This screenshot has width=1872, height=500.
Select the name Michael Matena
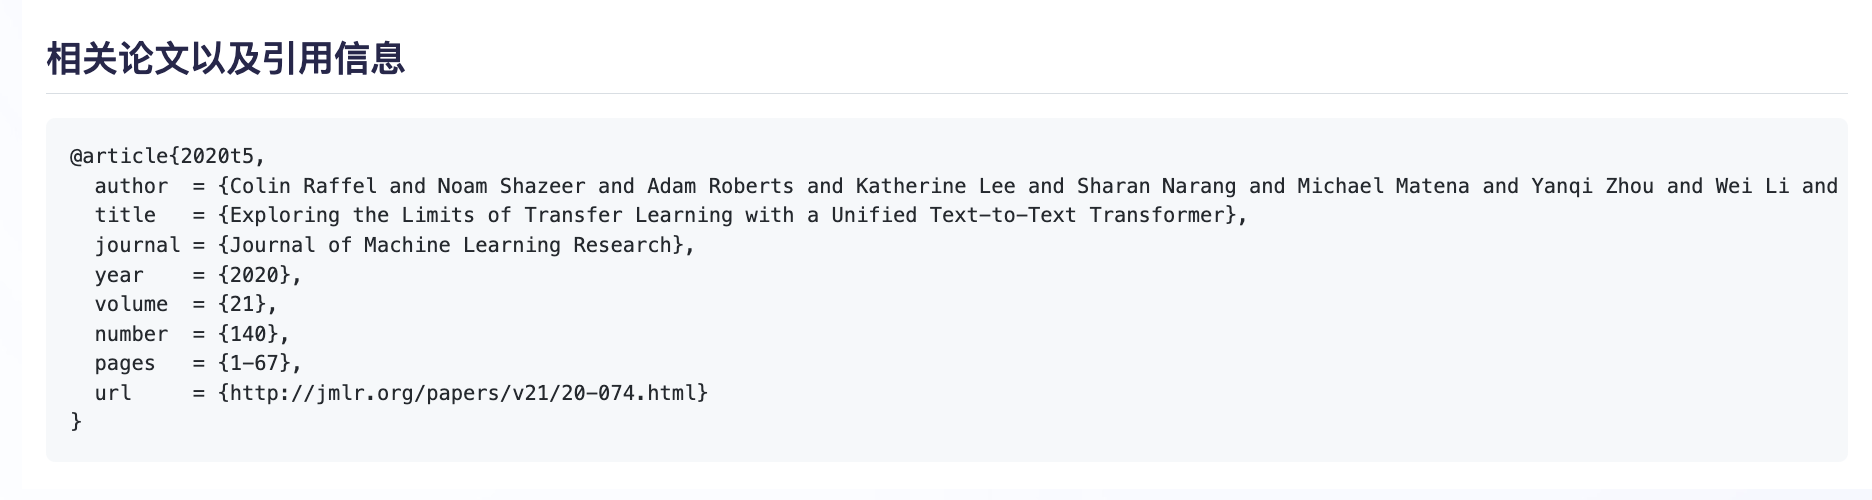tap(1383, 186)
